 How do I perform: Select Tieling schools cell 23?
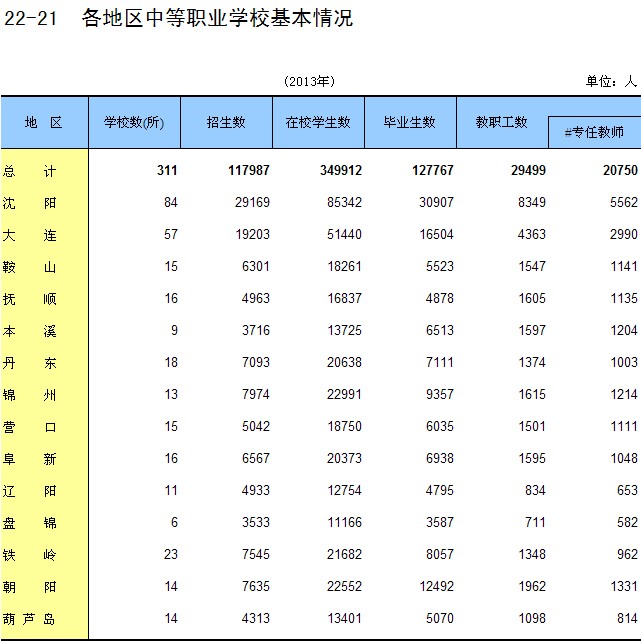tap(171, 554)
